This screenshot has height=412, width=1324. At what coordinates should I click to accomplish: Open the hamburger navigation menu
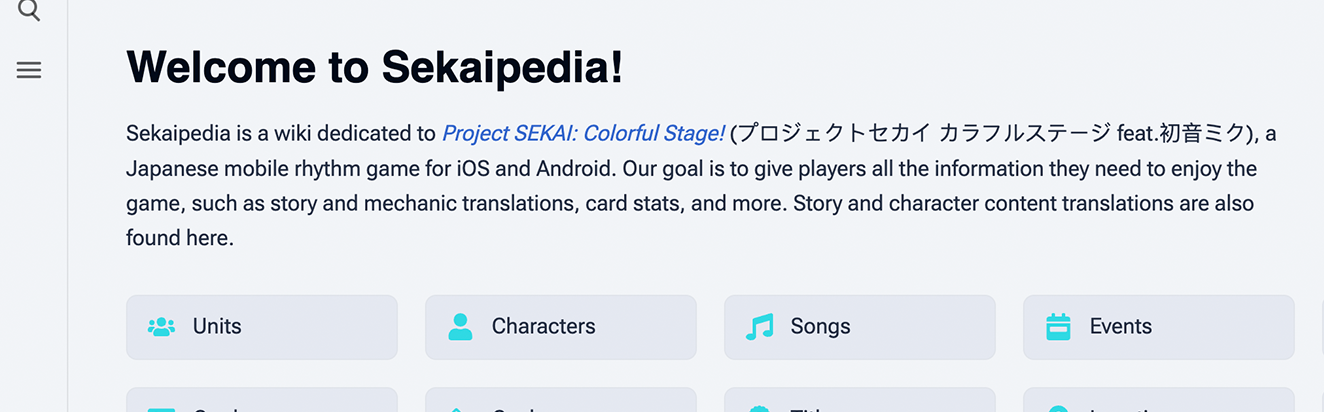(29, 70)
